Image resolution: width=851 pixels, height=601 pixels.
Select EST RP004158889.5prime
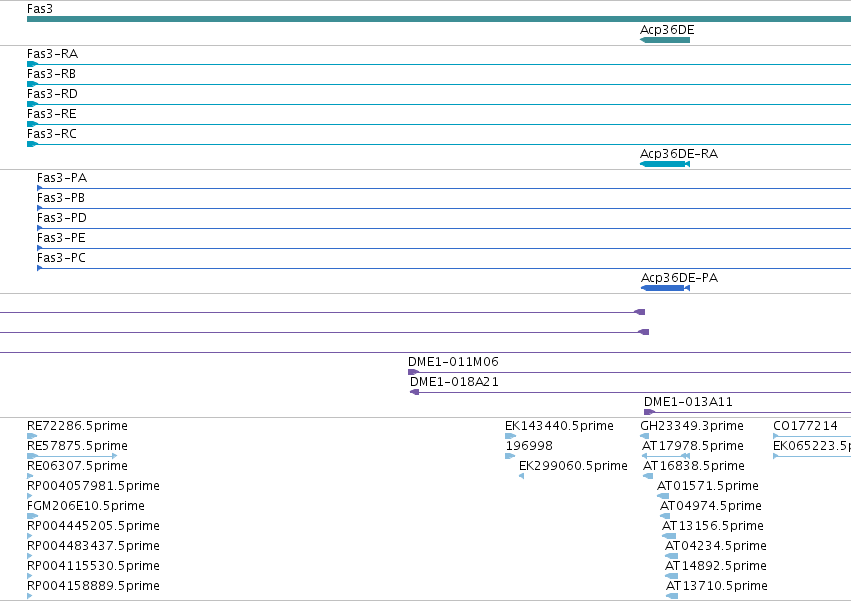click(93, 587)
